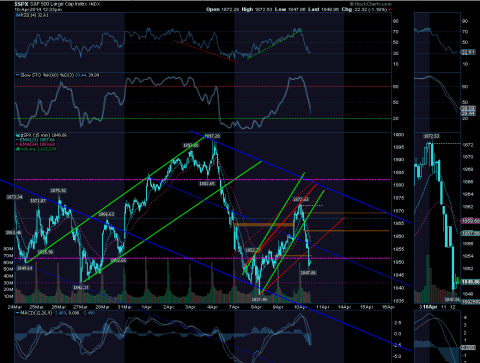Click the 1897.20 peak price label
The height and width of the screenshot is (363, 480).
[212, 136]
